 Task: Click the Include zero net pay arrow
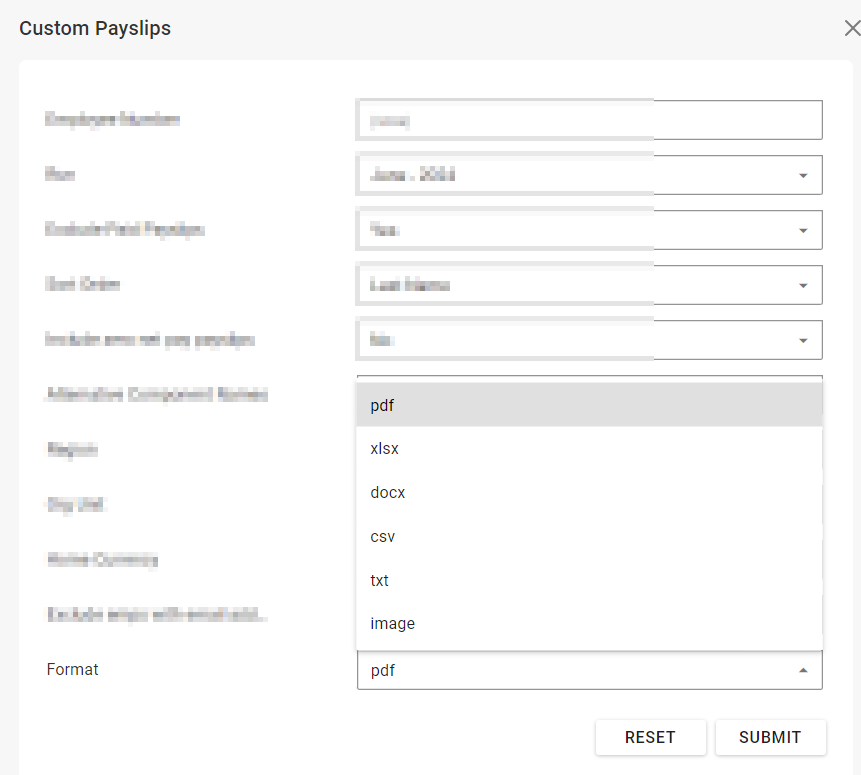tap(803, 341)
